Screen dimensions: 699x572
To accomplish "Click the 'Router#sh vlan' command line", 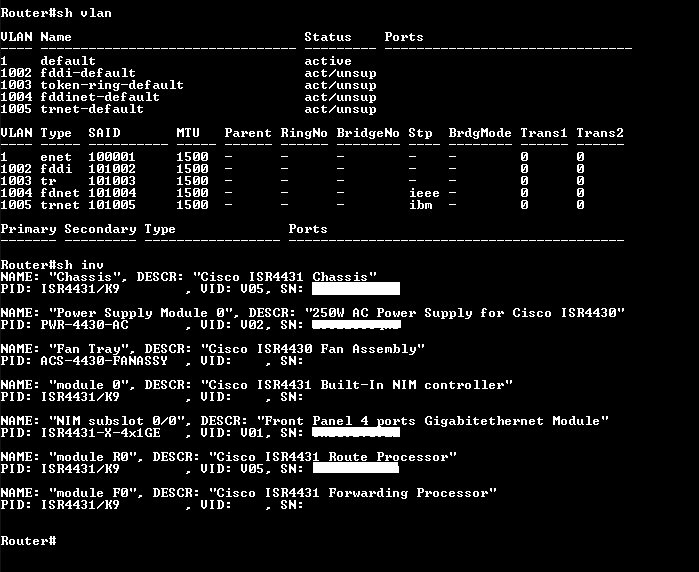I will pos(56,13).
